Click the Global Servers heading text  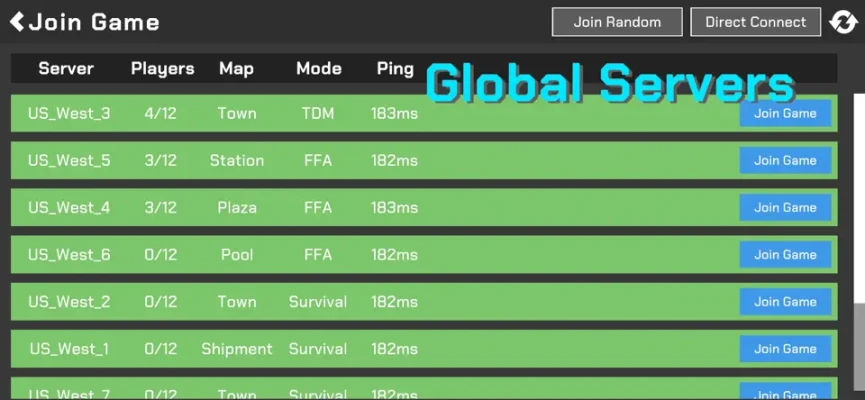(610, 84)
